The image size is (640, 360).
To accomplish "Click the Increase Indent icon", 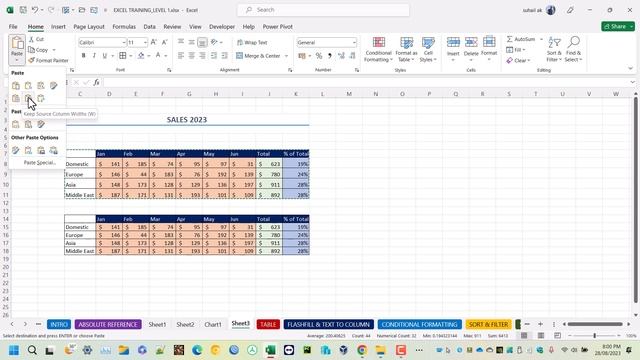I will [x=224, y=56].
